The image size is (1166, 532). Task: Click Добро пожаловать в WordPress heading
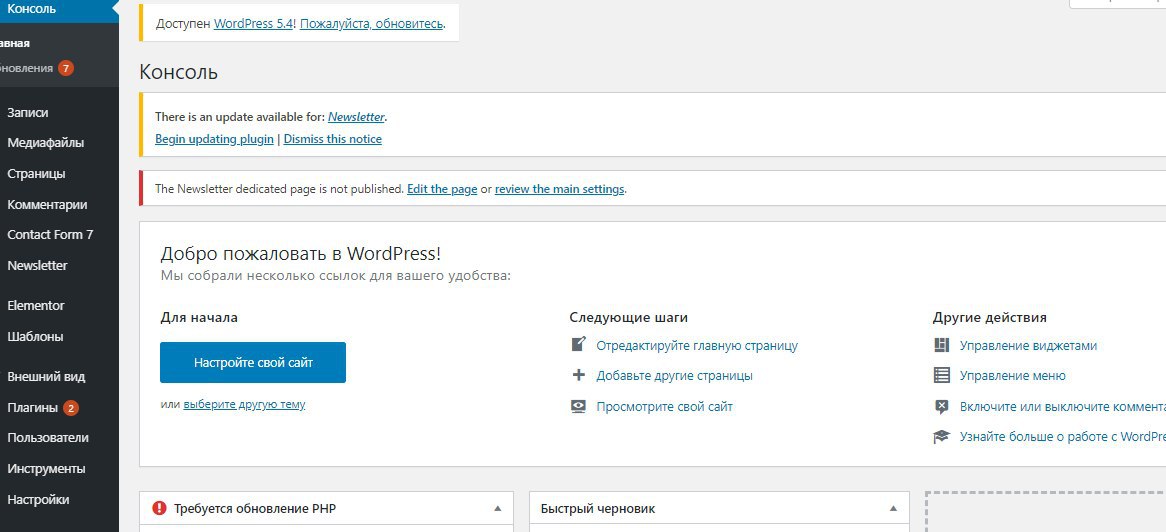tap(300, 254)
